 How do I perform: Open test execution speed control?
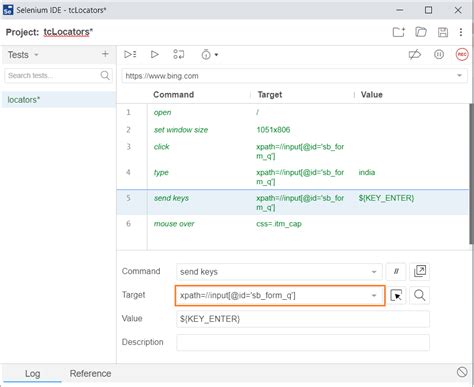click(x=209, y=54)
